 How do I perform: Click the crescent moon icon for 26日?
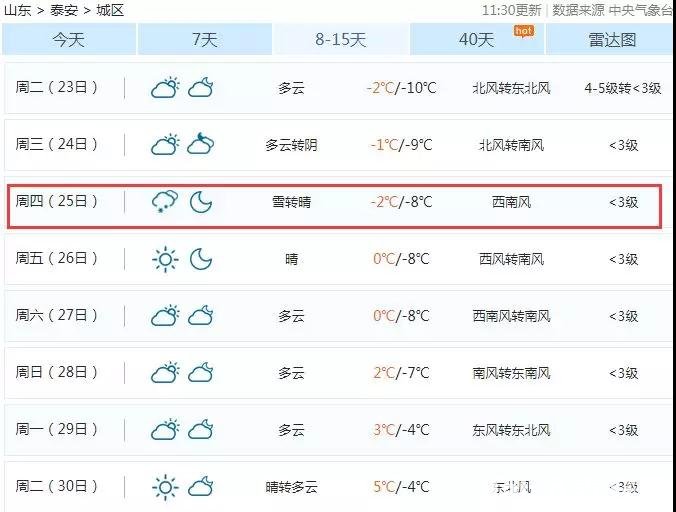tap(201, 259)
